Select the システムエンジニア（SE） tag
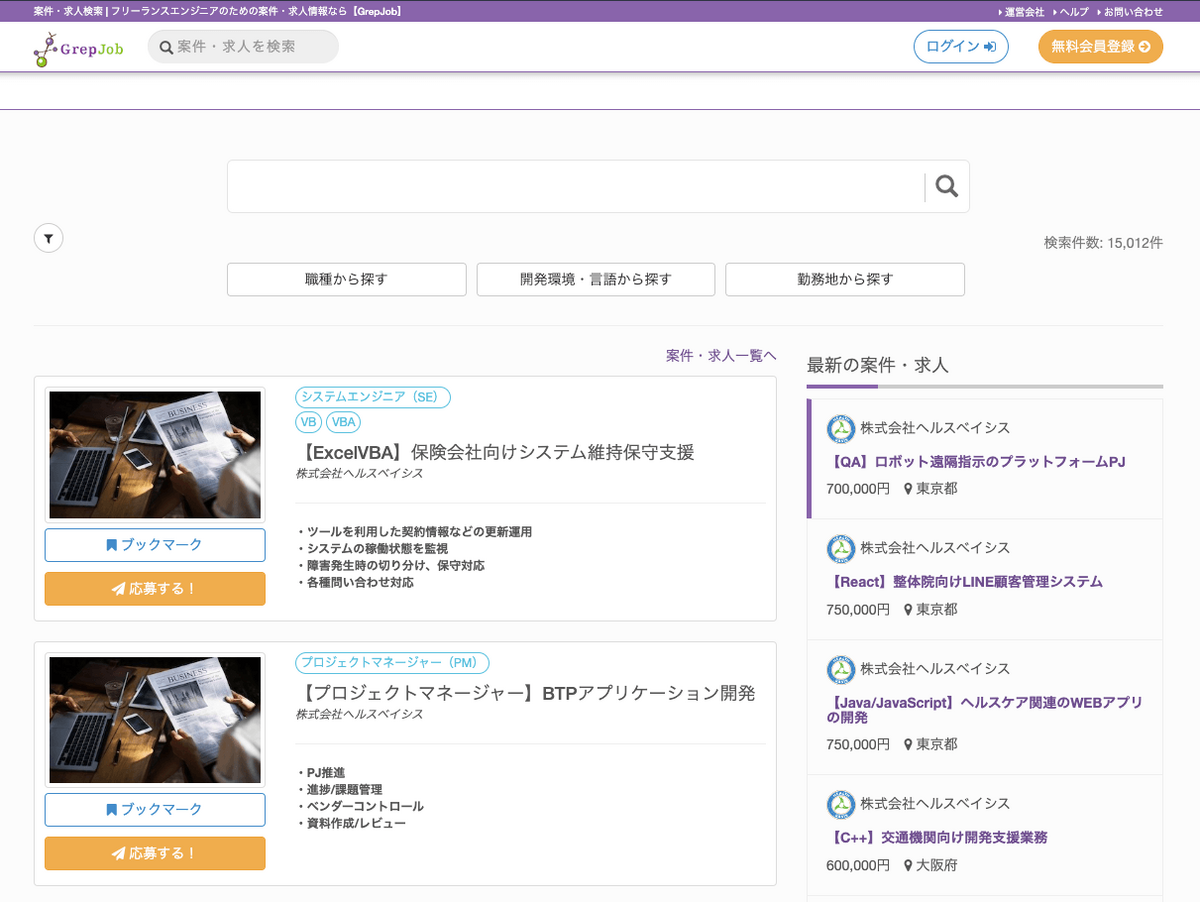Image resolution: width=1200 pixels, height=902 pixels. [x=373, y=398]
